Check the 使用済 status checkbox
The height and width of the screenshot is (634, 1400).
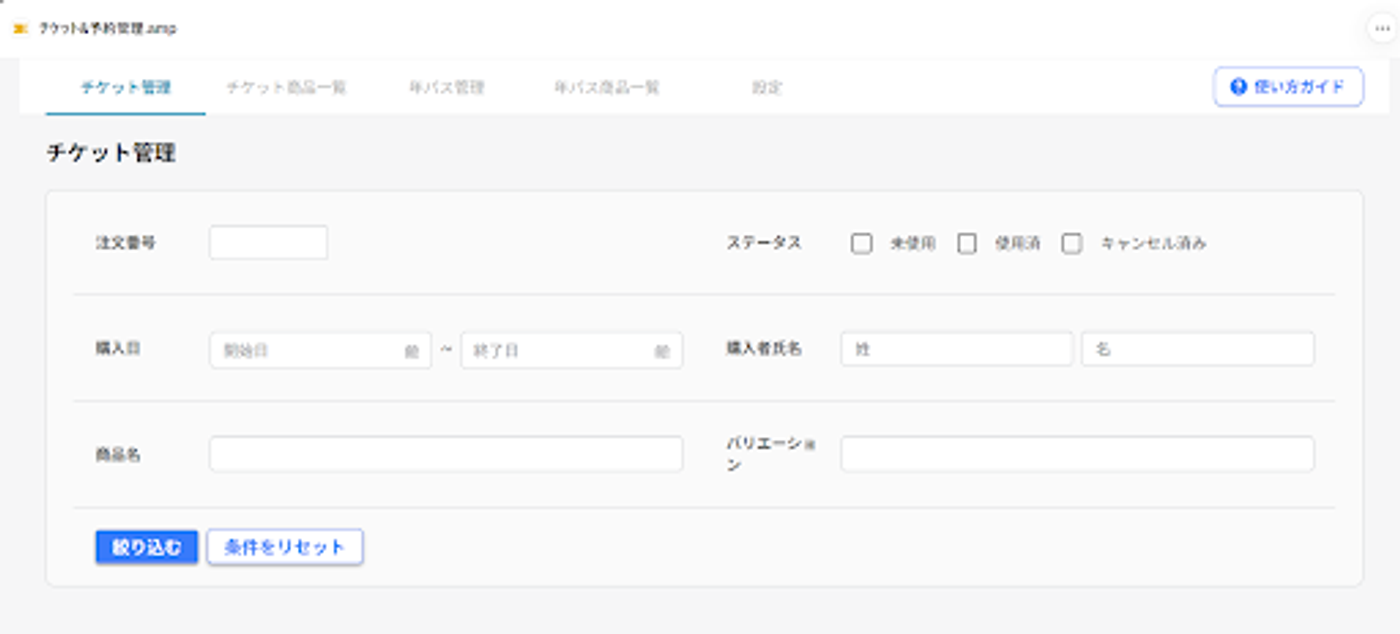966,243
